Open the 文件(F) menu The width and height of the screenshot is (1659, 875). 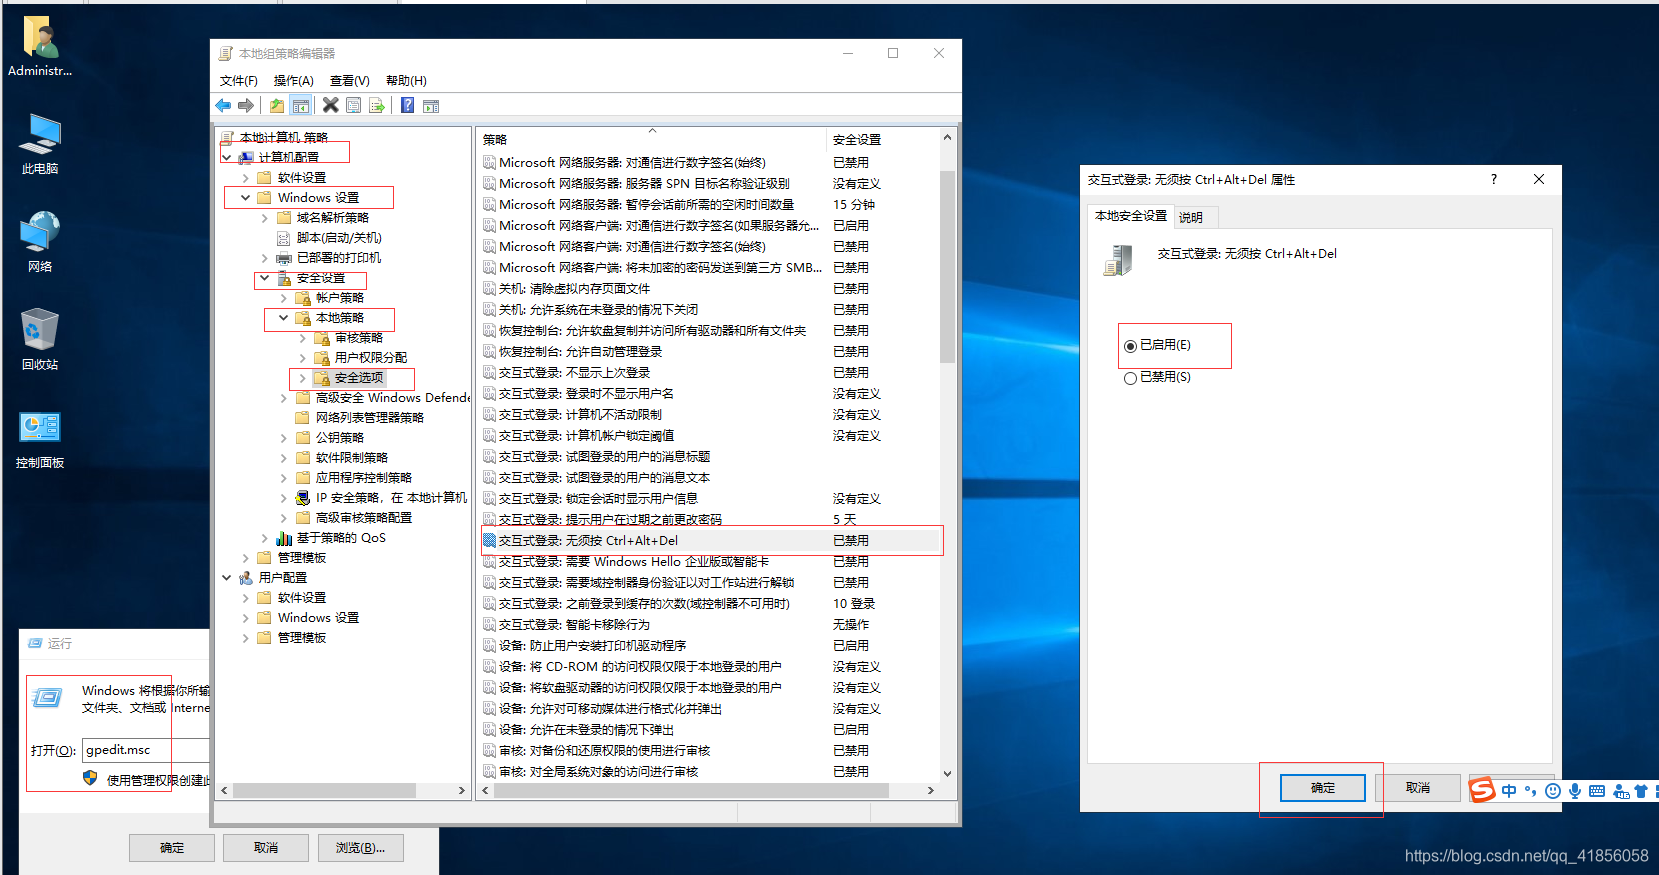pos(239,81)
